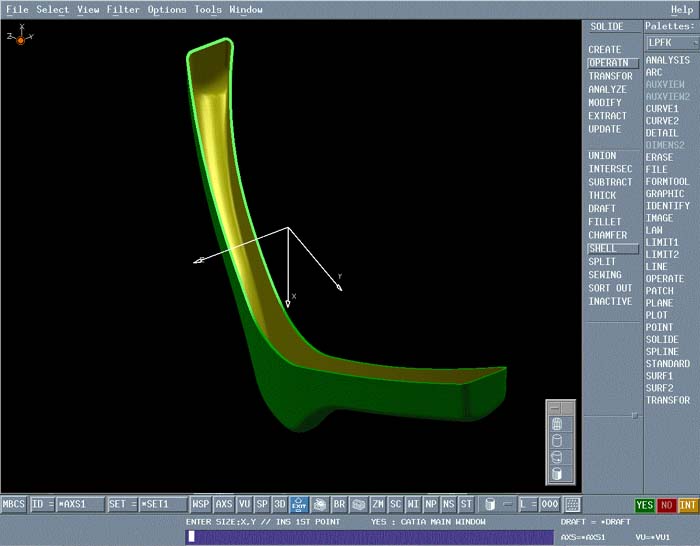The image size is (700, 546).
Task: Toggle the NP button in bottom toolbar
Action: point(431,505)
